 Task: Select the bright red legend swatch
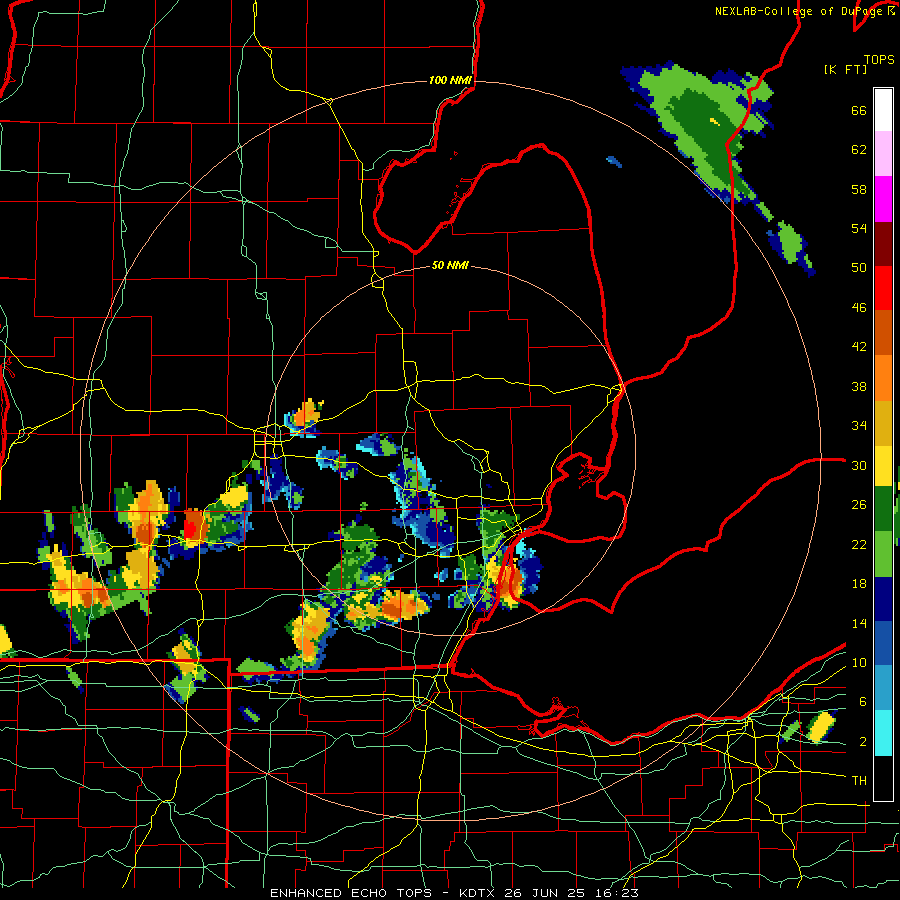[883, 288]
